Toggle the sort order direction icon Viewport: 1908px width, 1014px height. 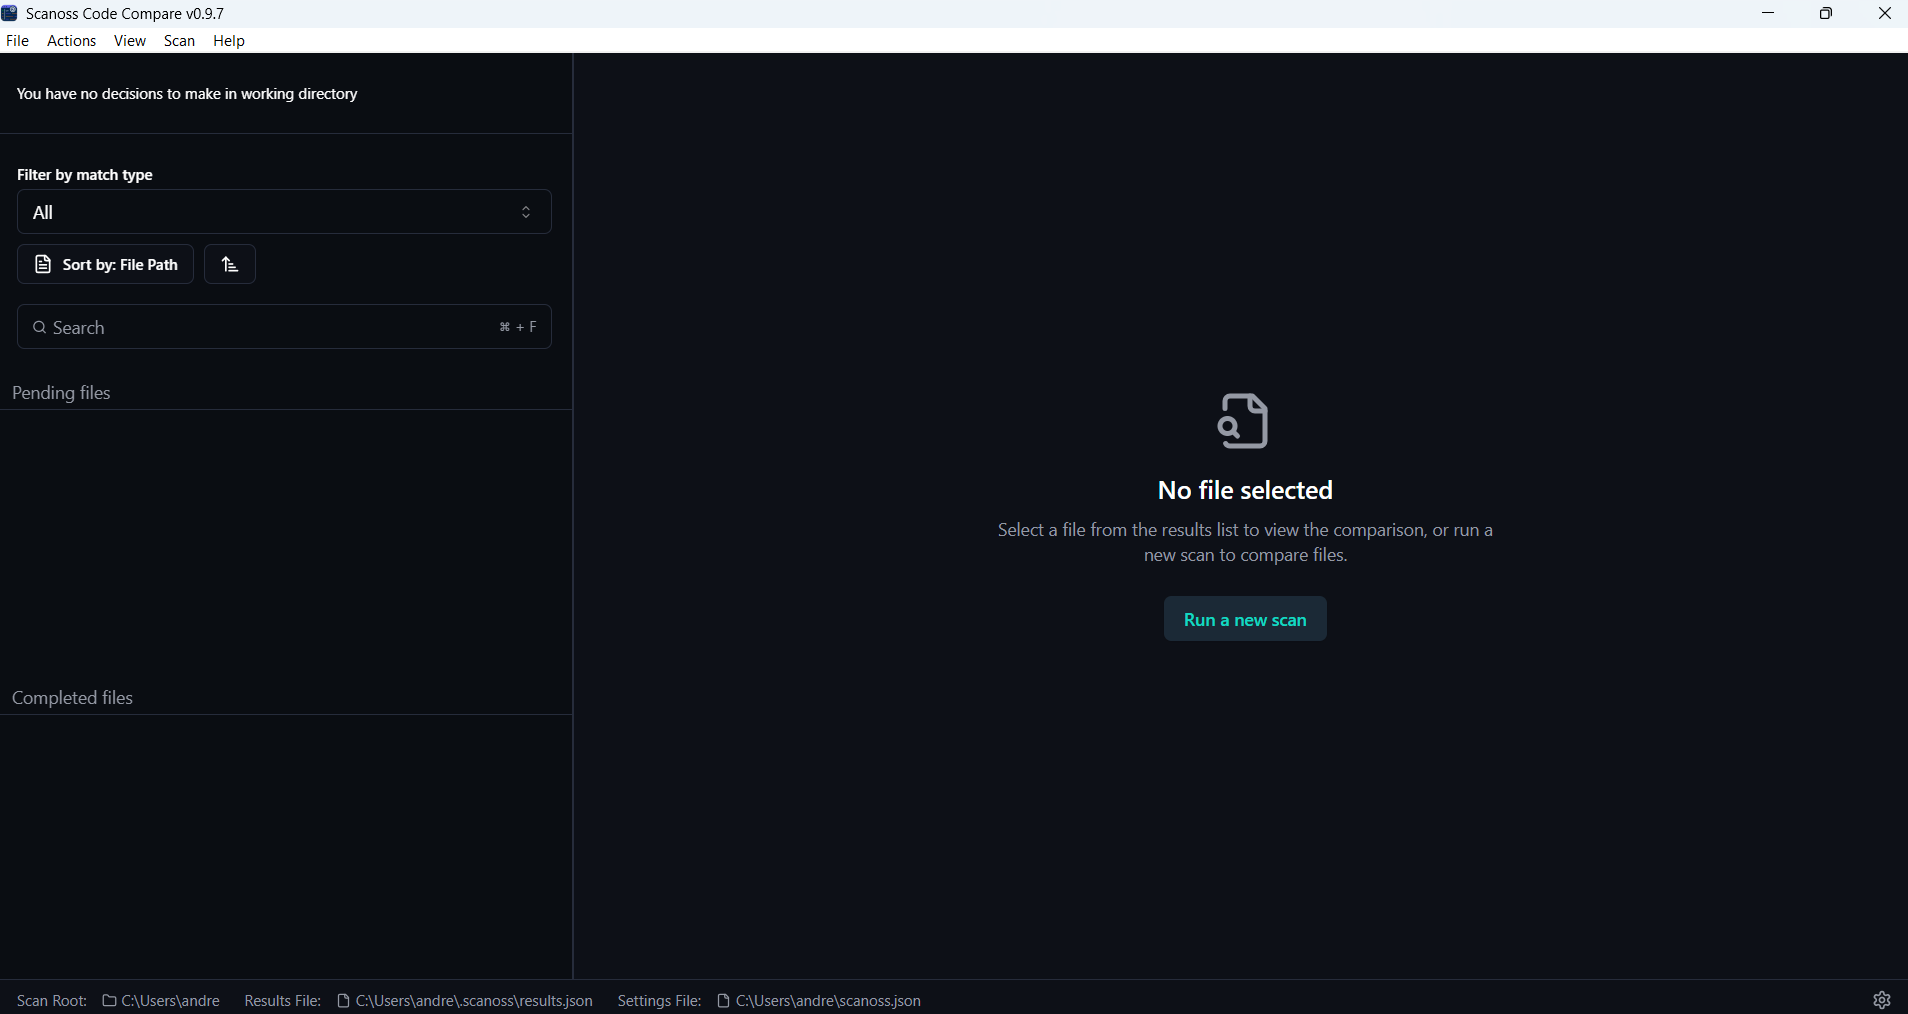[230, 264]
